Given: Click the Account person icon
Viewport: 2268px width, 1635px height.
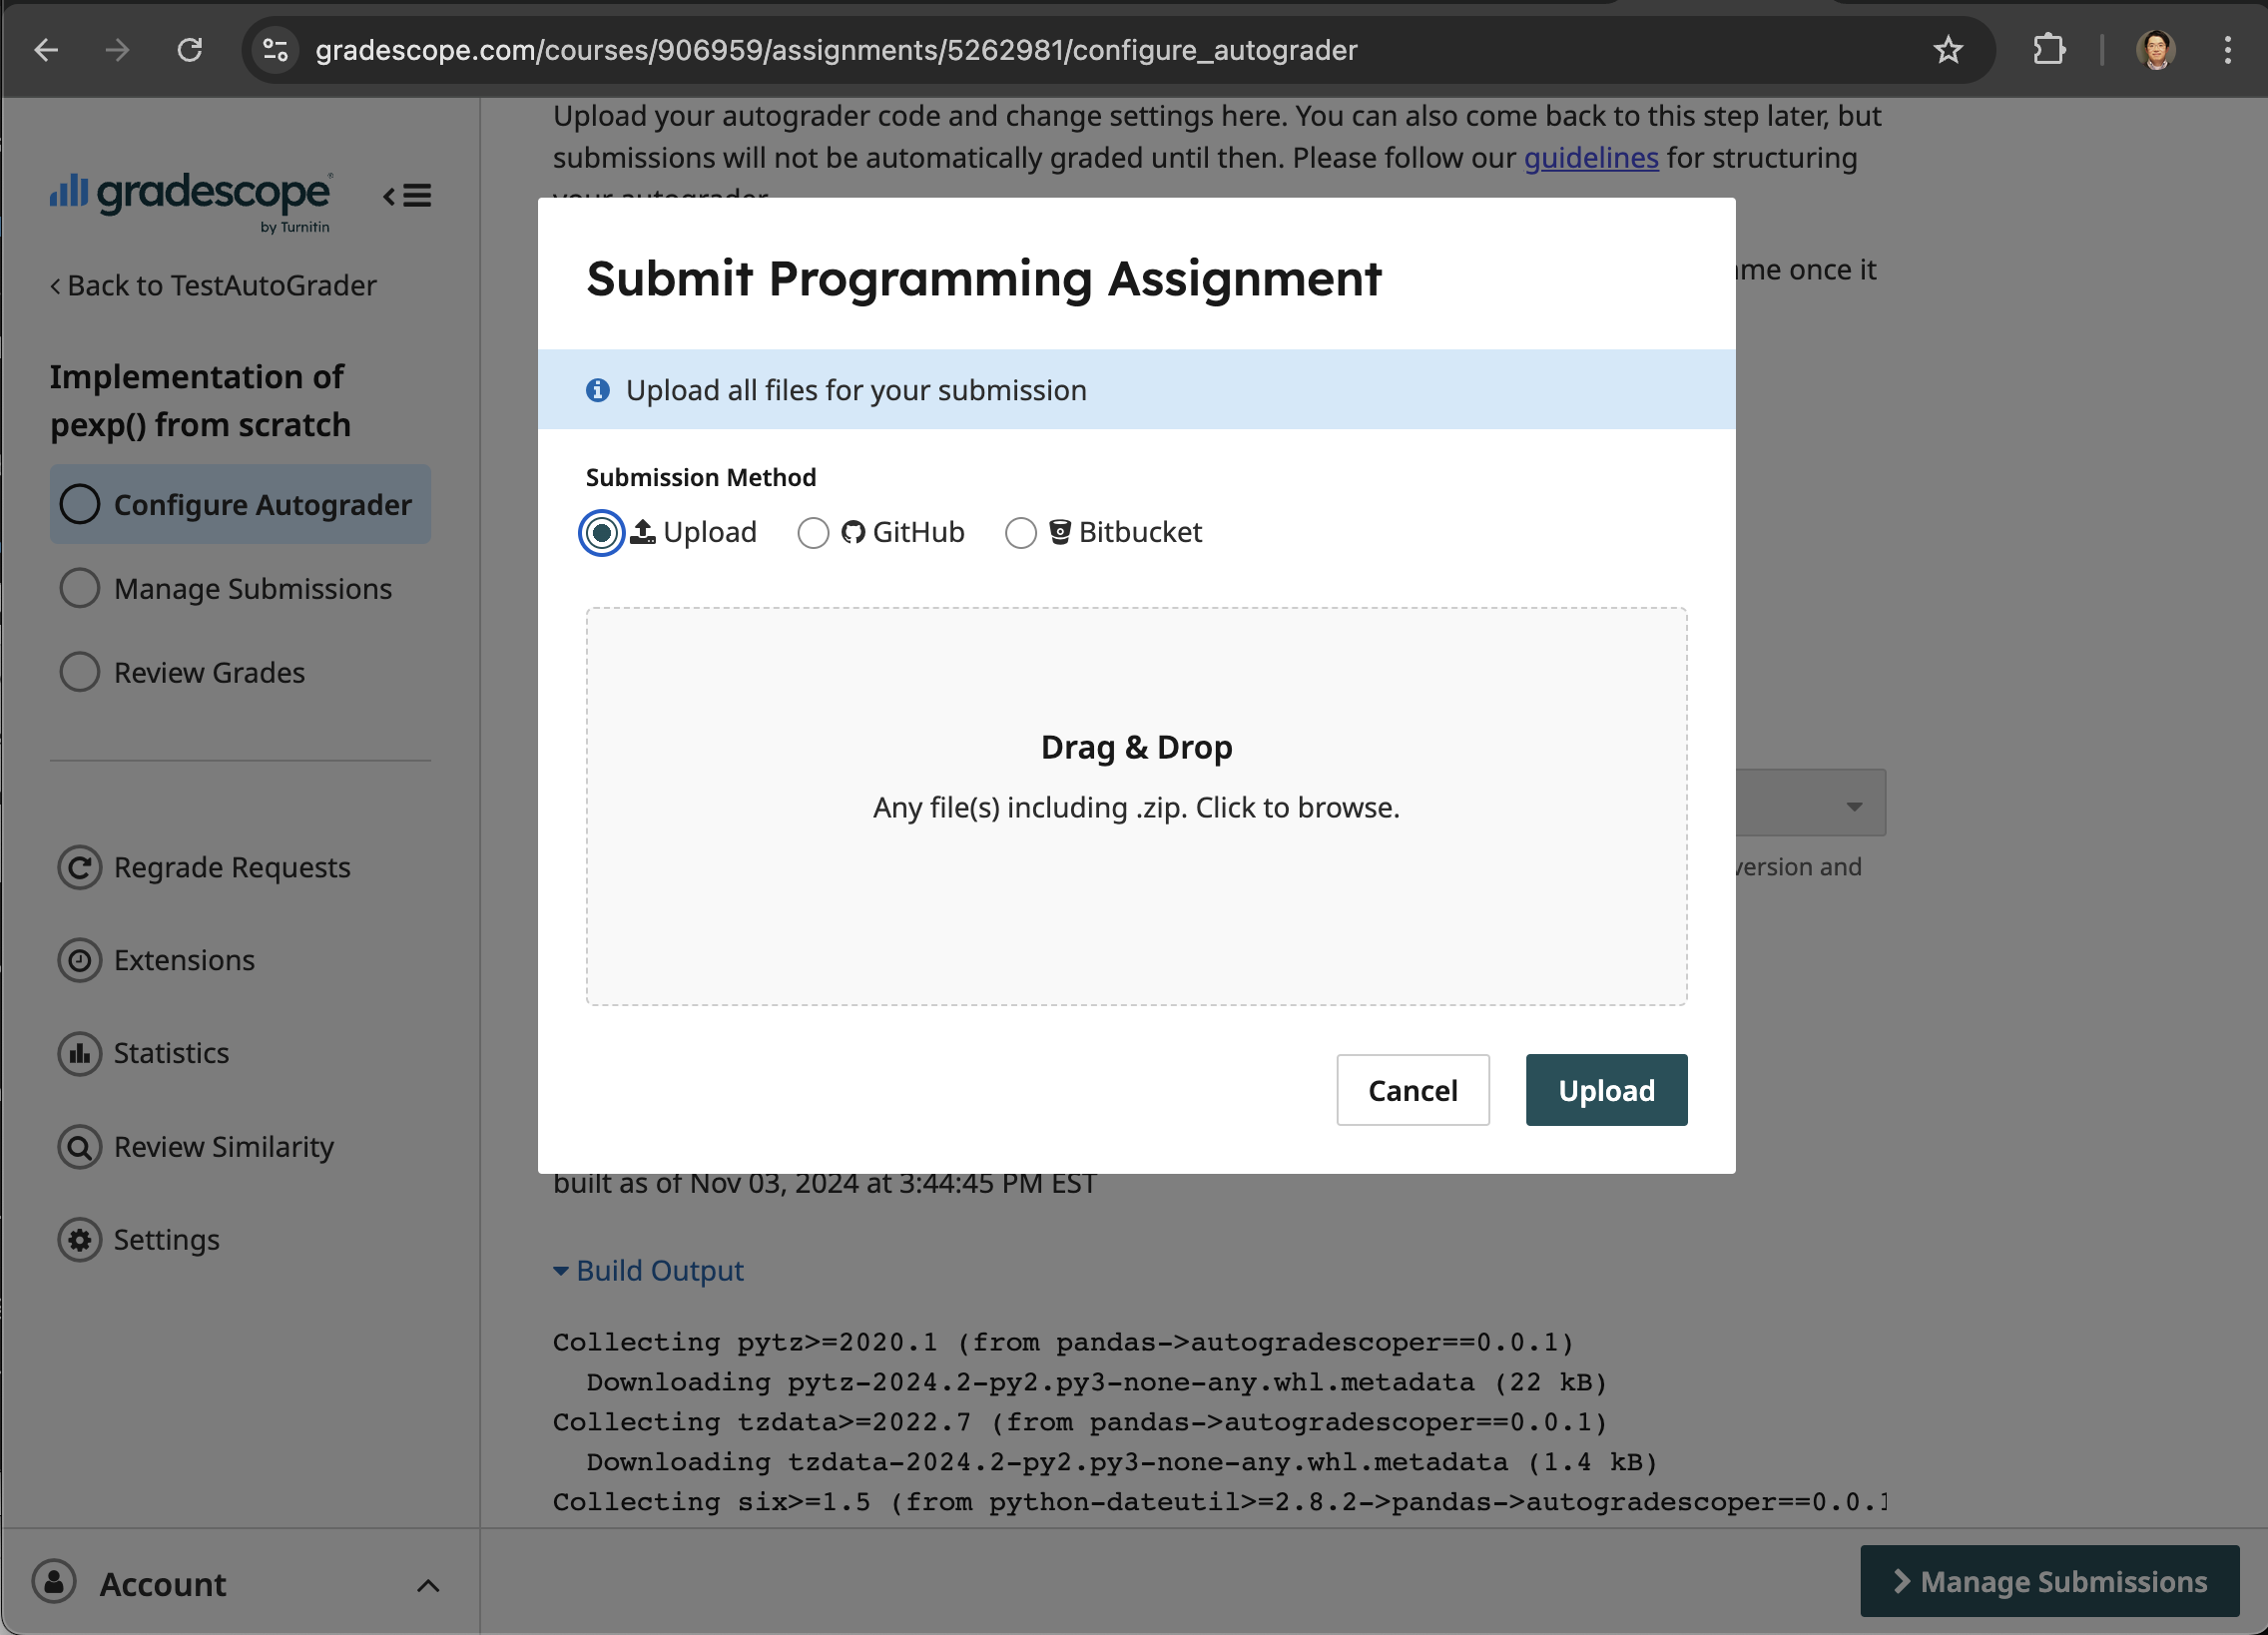Looking at the screenshot, I should pyautogui.click(x=54, y=1583).
